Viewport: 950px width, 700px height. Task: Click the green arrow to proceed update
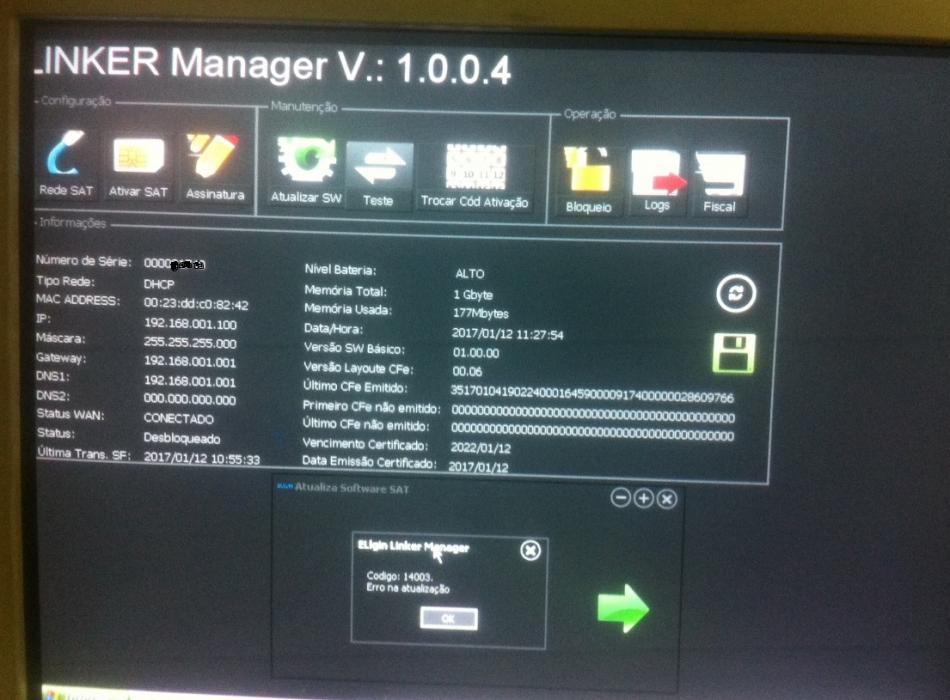click(x=623, y=608)
